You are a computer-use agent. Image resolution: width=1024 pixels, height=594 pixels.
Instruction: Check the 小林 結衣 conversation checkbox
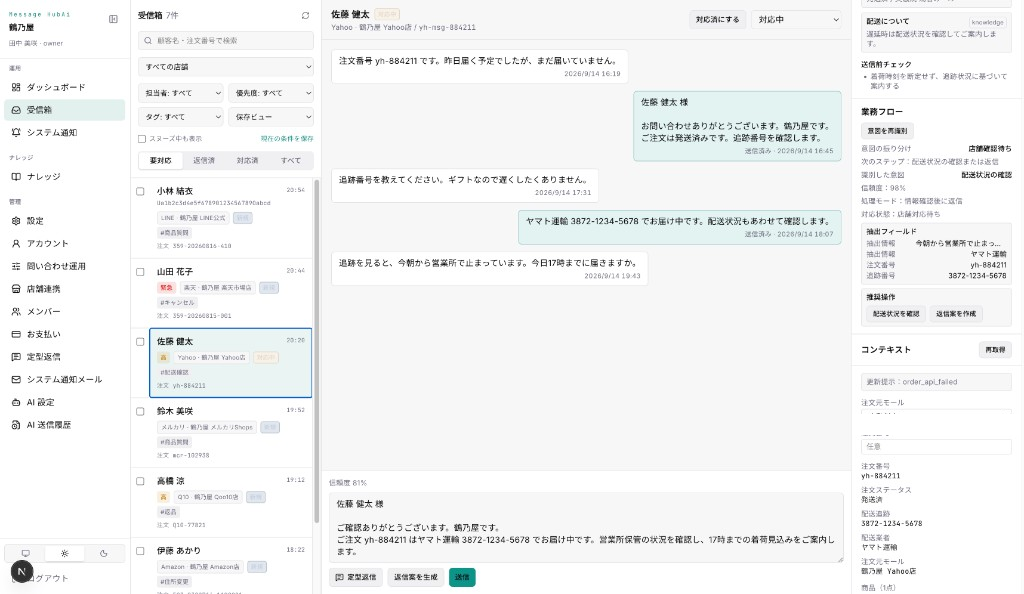(x=140, y=191)
